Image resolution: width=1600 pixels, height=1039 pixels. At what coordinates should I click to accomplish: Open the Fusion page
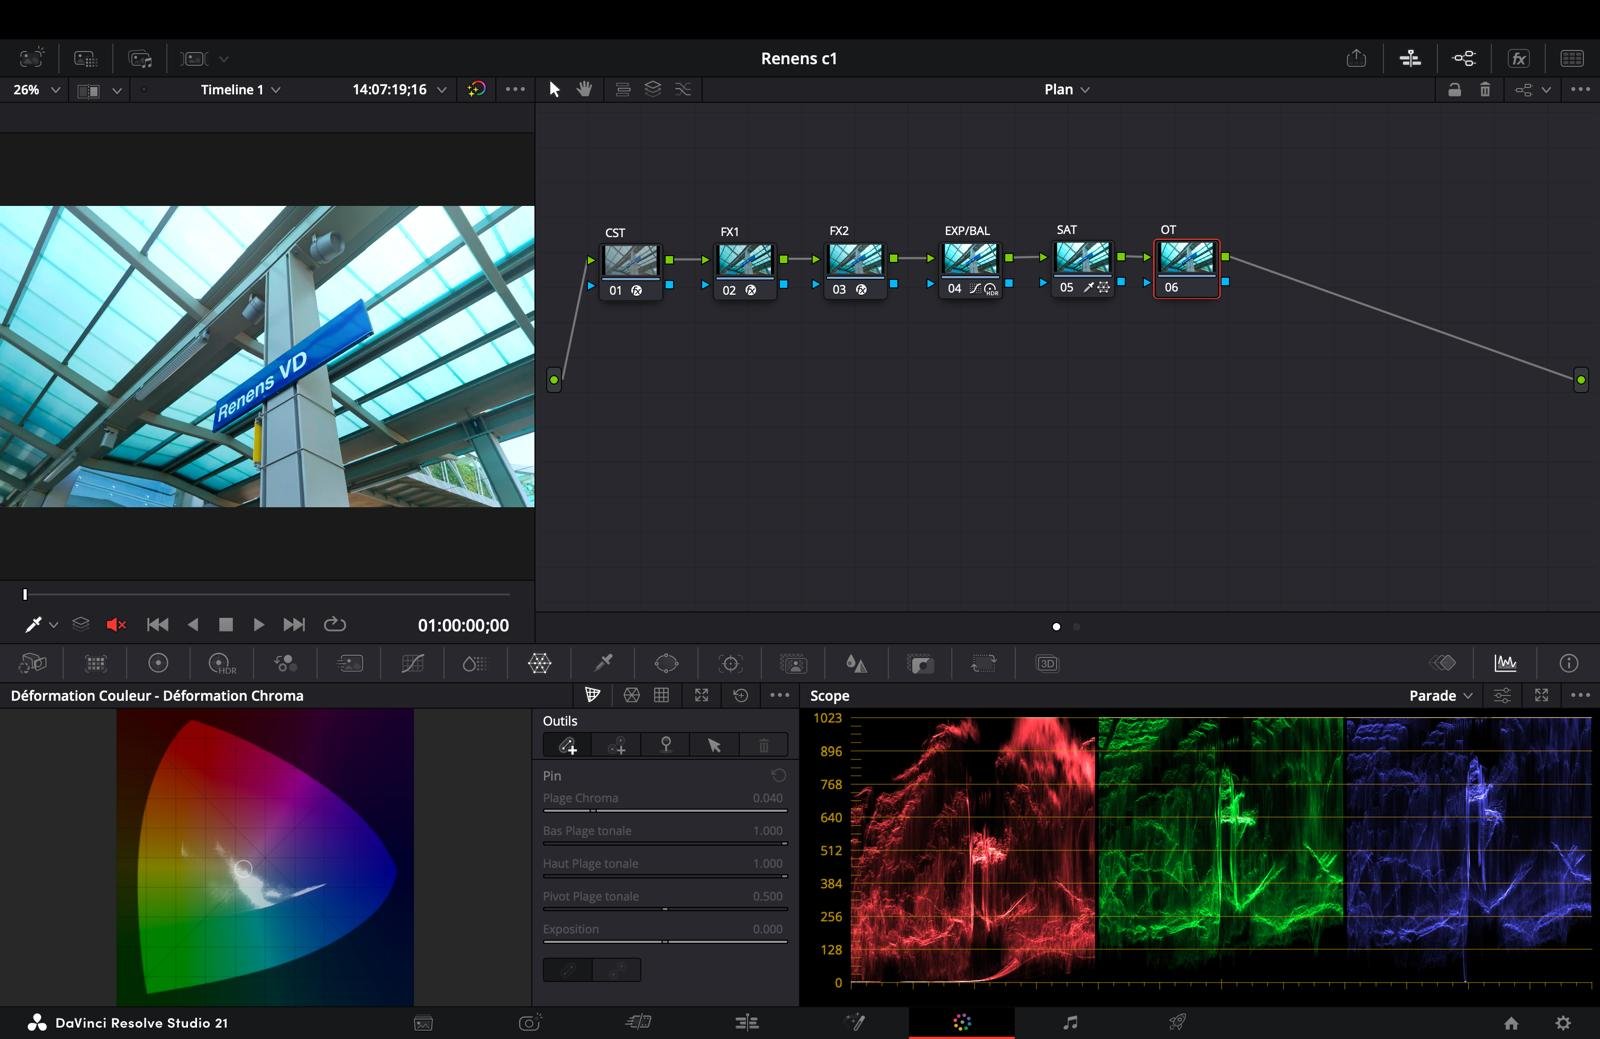pos(855,1022)
